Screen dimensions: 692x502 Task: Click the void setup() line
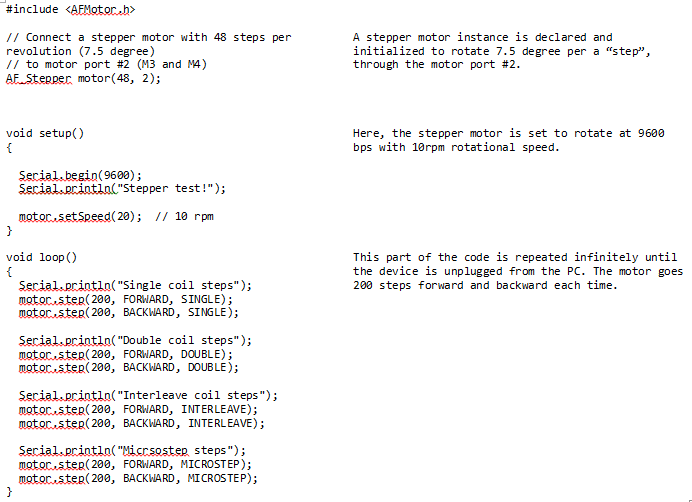click(45, 133)
